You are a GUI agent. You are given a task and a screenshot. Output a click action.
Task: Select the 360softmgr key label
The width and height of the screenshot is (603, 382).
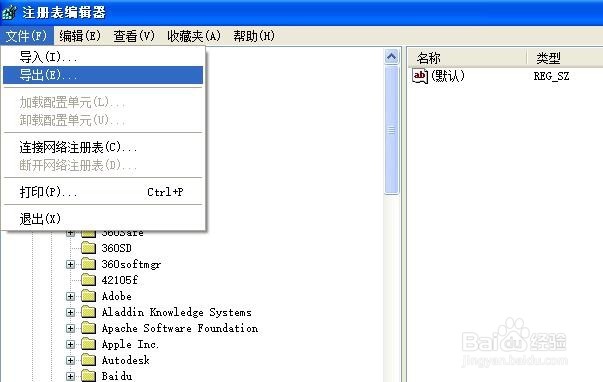(131, 264)
